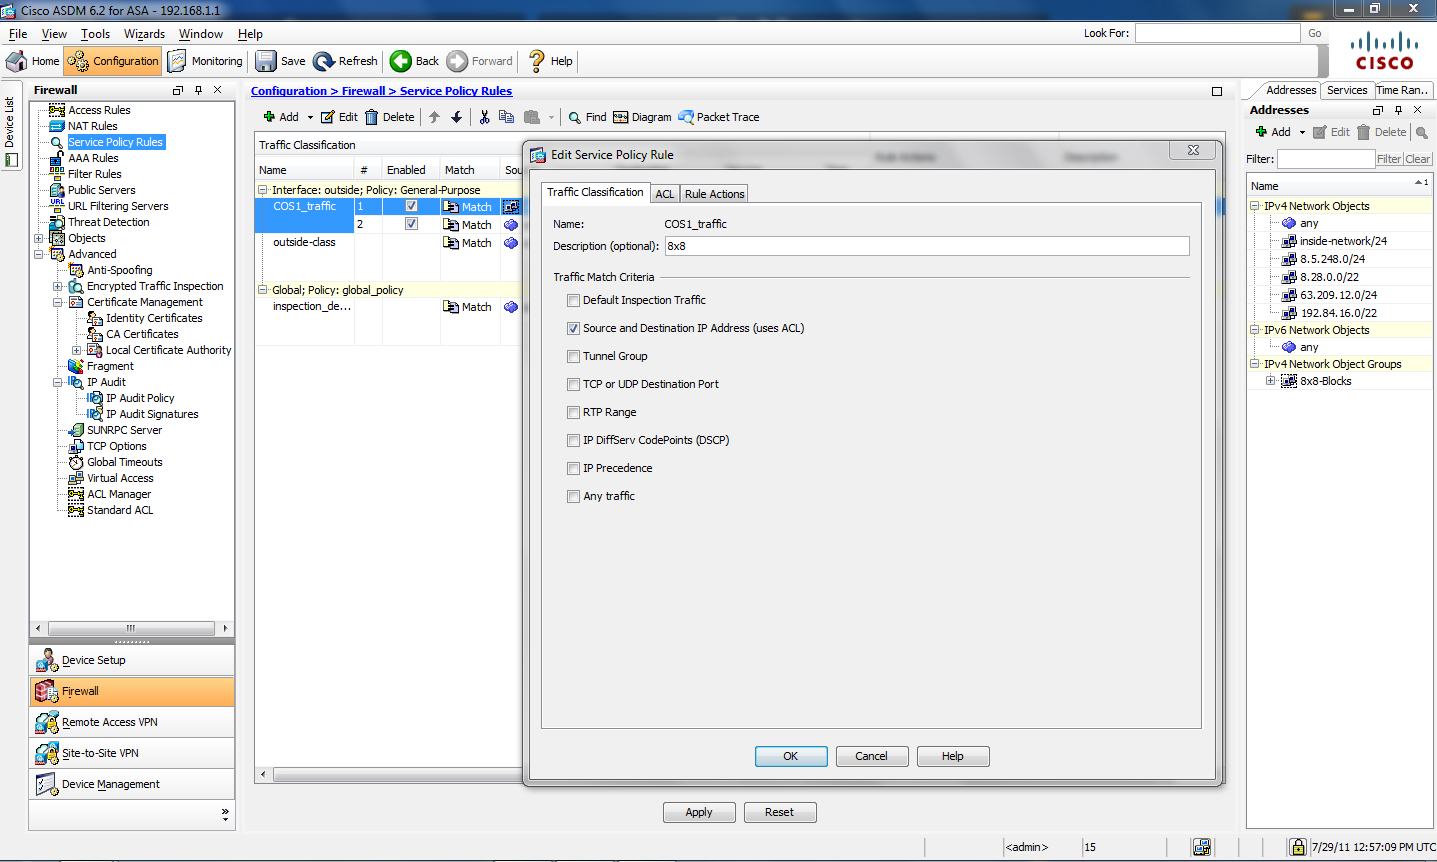Open the Remote Access VPN section
Image resolution: width=1437 pixels, height=862 pixels.
pos(132,722)
